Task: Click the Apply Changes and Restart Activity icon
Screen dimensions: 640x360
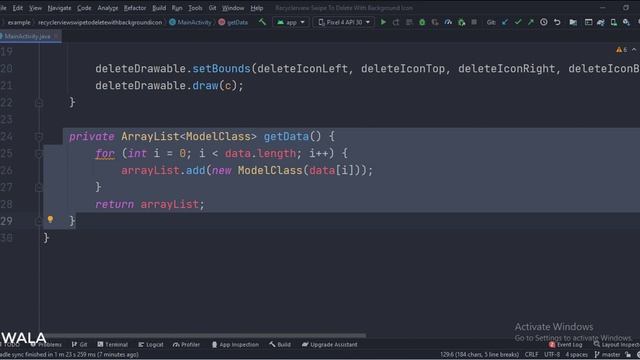Action: click(x=396, y=22)
